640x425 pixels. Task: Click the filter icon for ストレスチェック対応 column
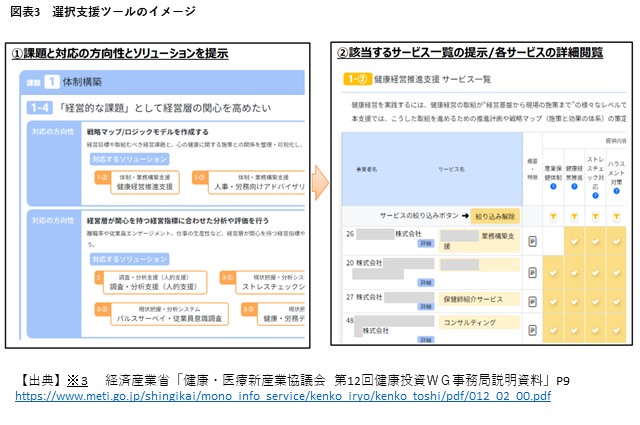(x=596, y=217)
